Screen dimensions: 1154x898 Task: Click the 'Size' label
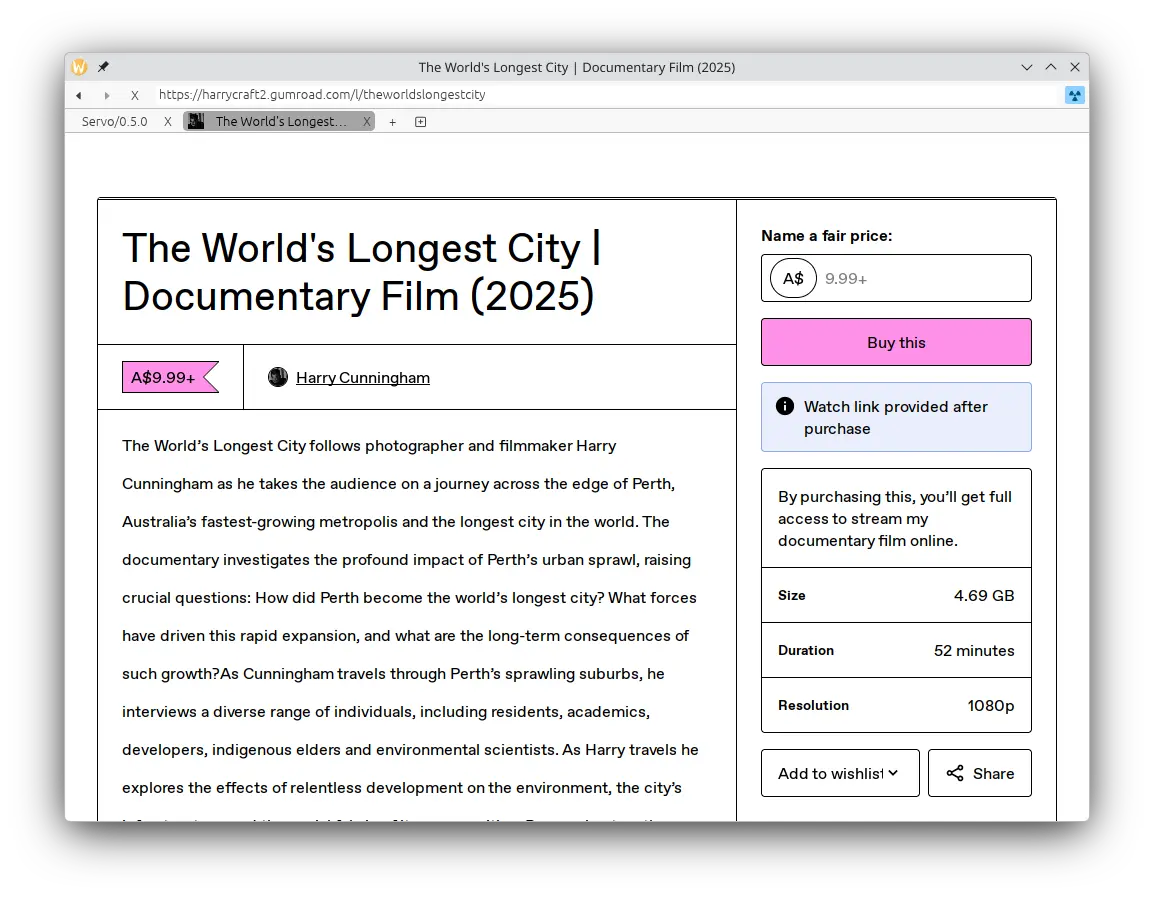[x=792, y=595]
